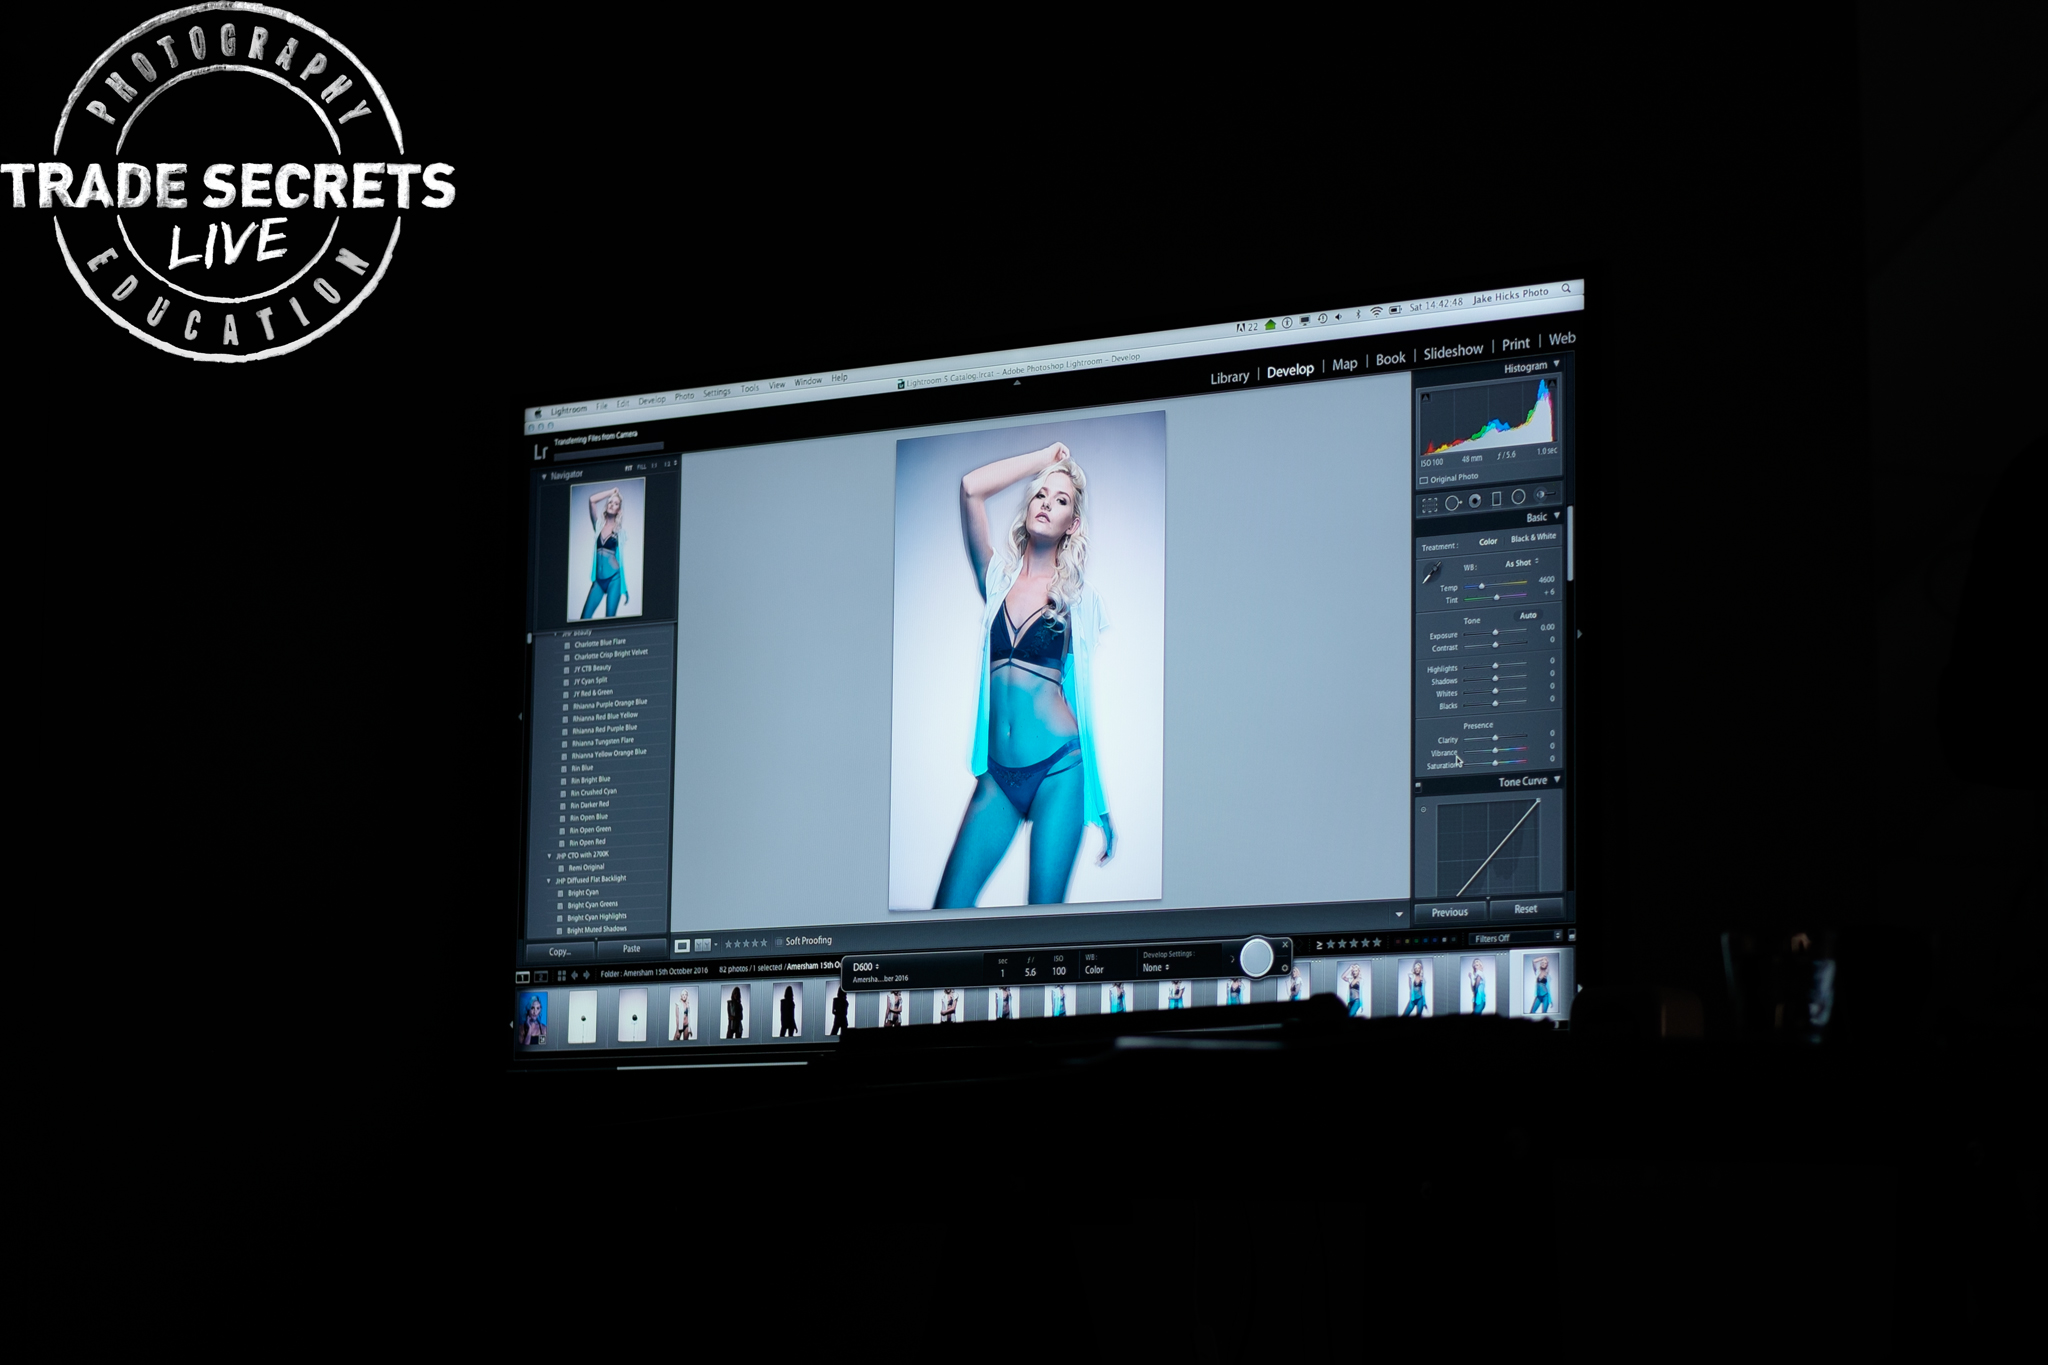This screenshot has width=2048, height=1365.
Task: Open the toolbar options triangle below photo
Action: click(1398, 915)
